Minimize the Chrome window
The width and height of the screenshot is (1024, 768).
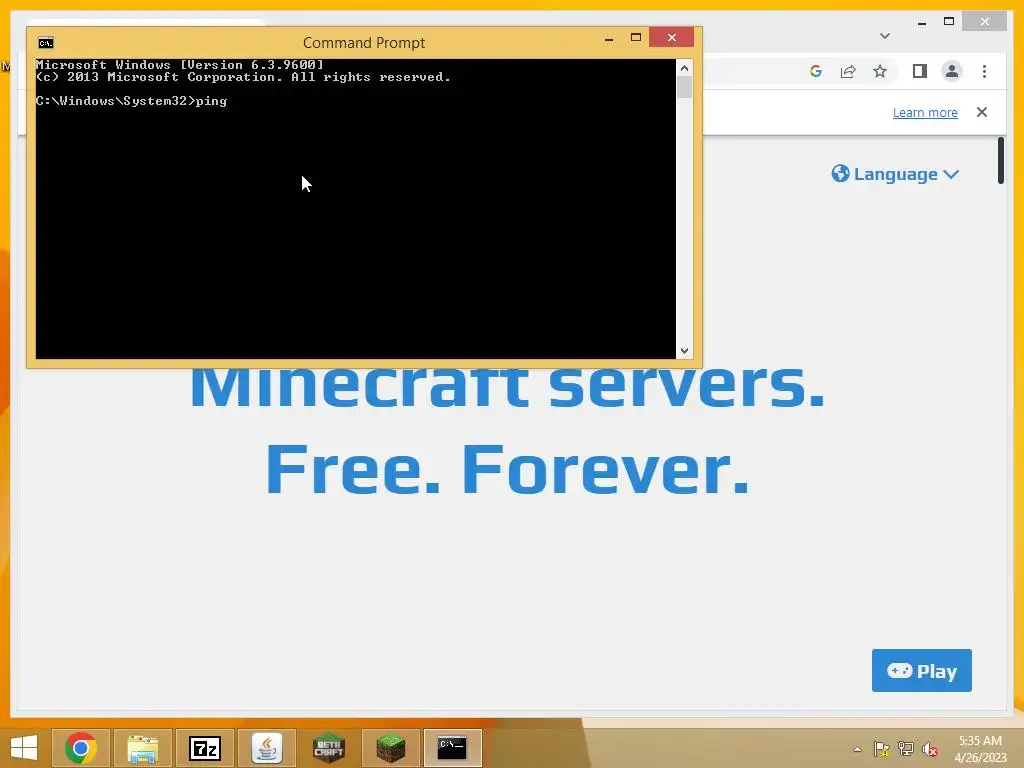(921, 22)
